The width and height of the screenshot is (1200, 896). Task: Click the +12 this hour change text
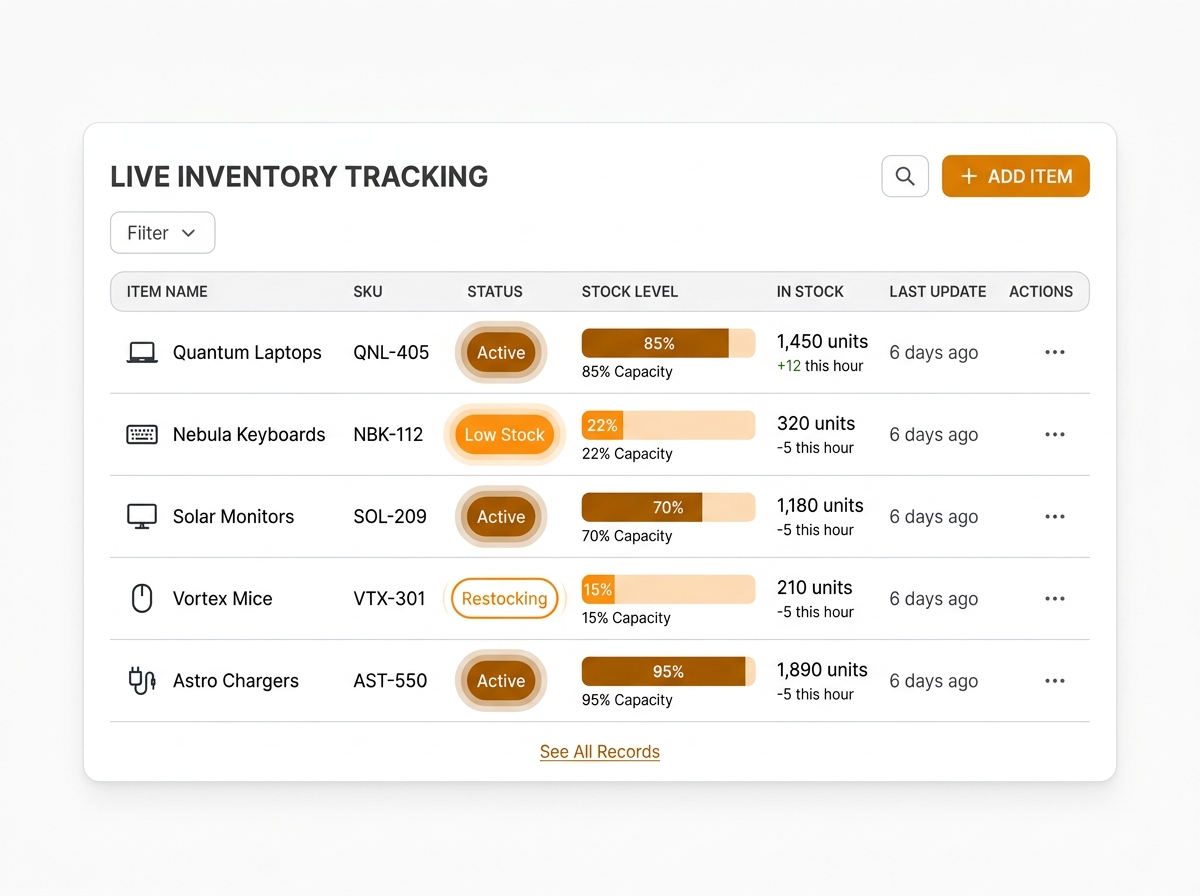(x=820, y=366)
